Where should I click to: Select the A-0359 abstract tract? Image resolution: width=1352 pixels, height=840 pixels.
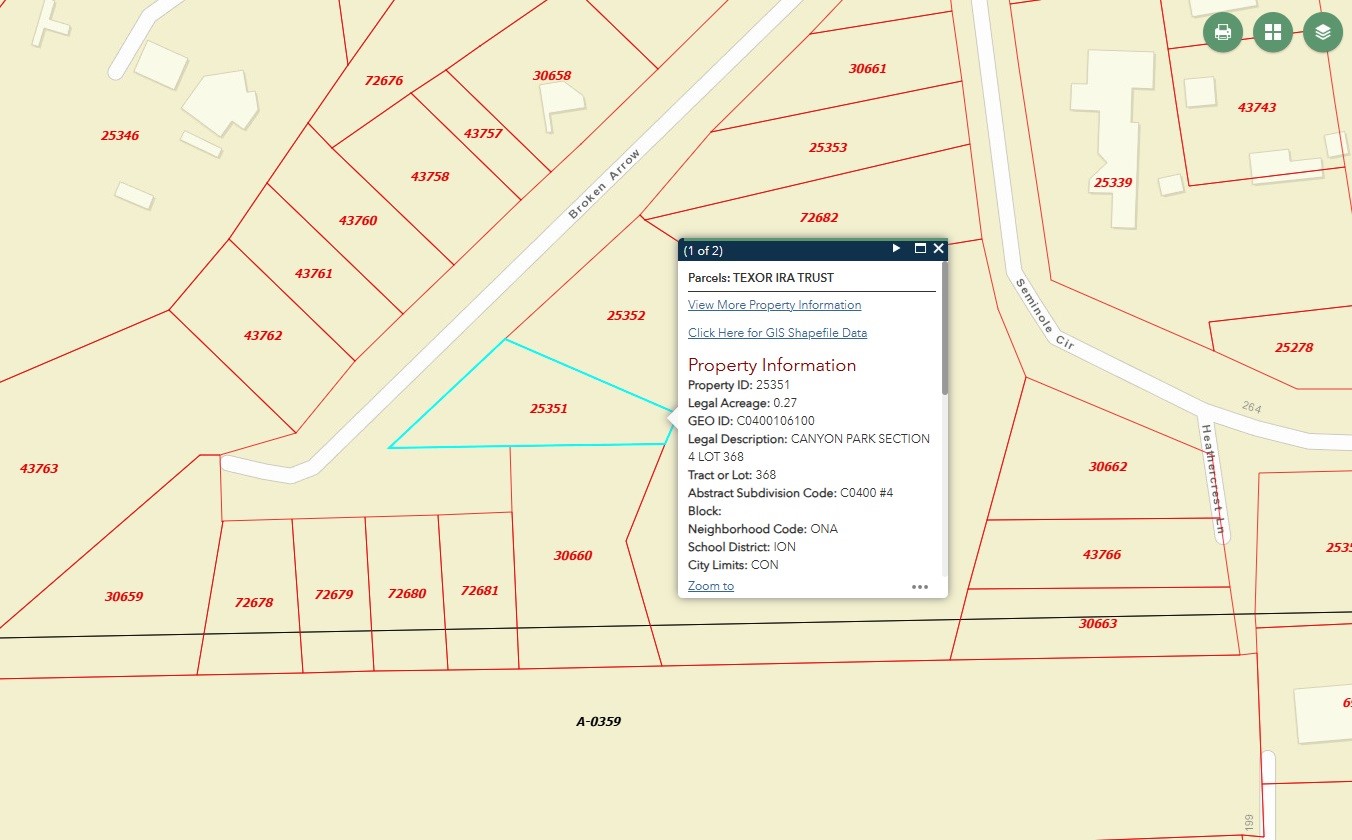(x=599, y=721)
